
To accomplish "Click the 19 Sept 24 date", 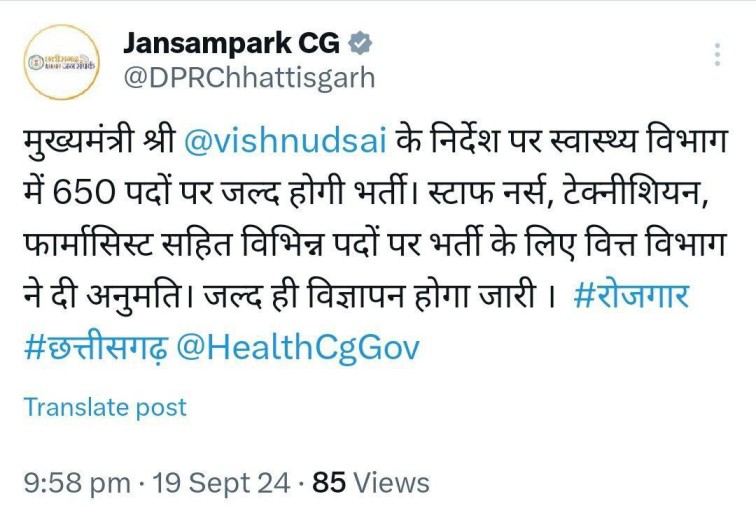I will pyautogui.click(x=221, y=483).
